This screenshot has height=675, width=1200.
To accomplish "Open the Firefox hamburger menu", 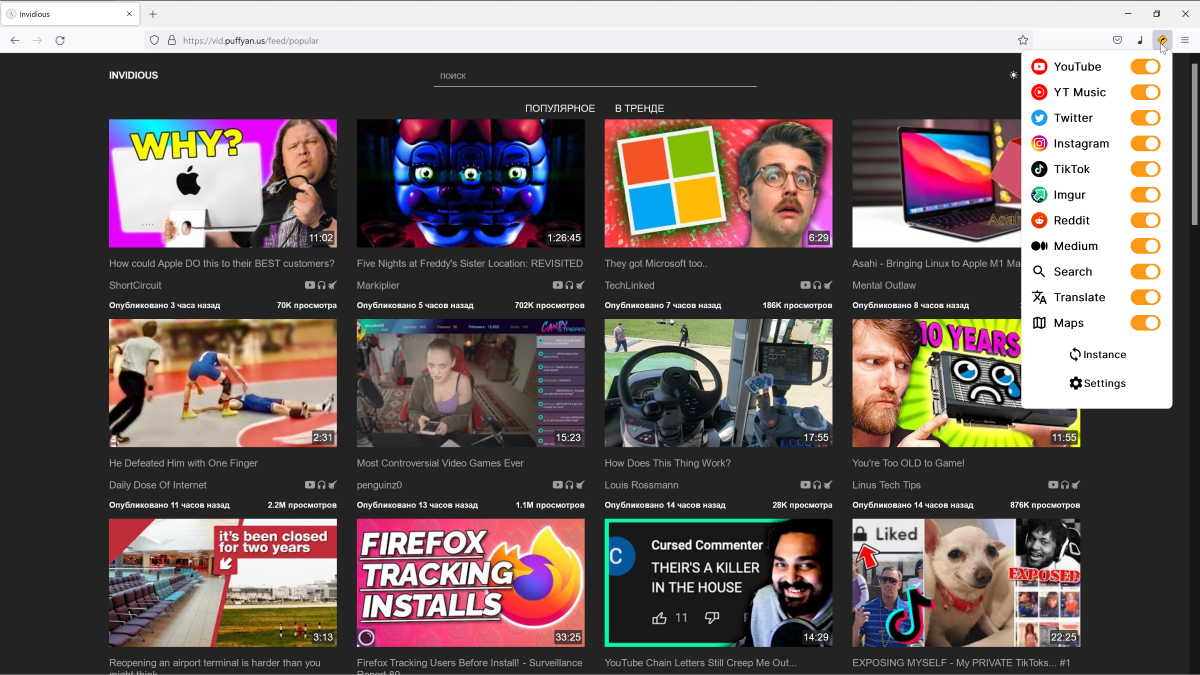I will (x=1185, y=40).
